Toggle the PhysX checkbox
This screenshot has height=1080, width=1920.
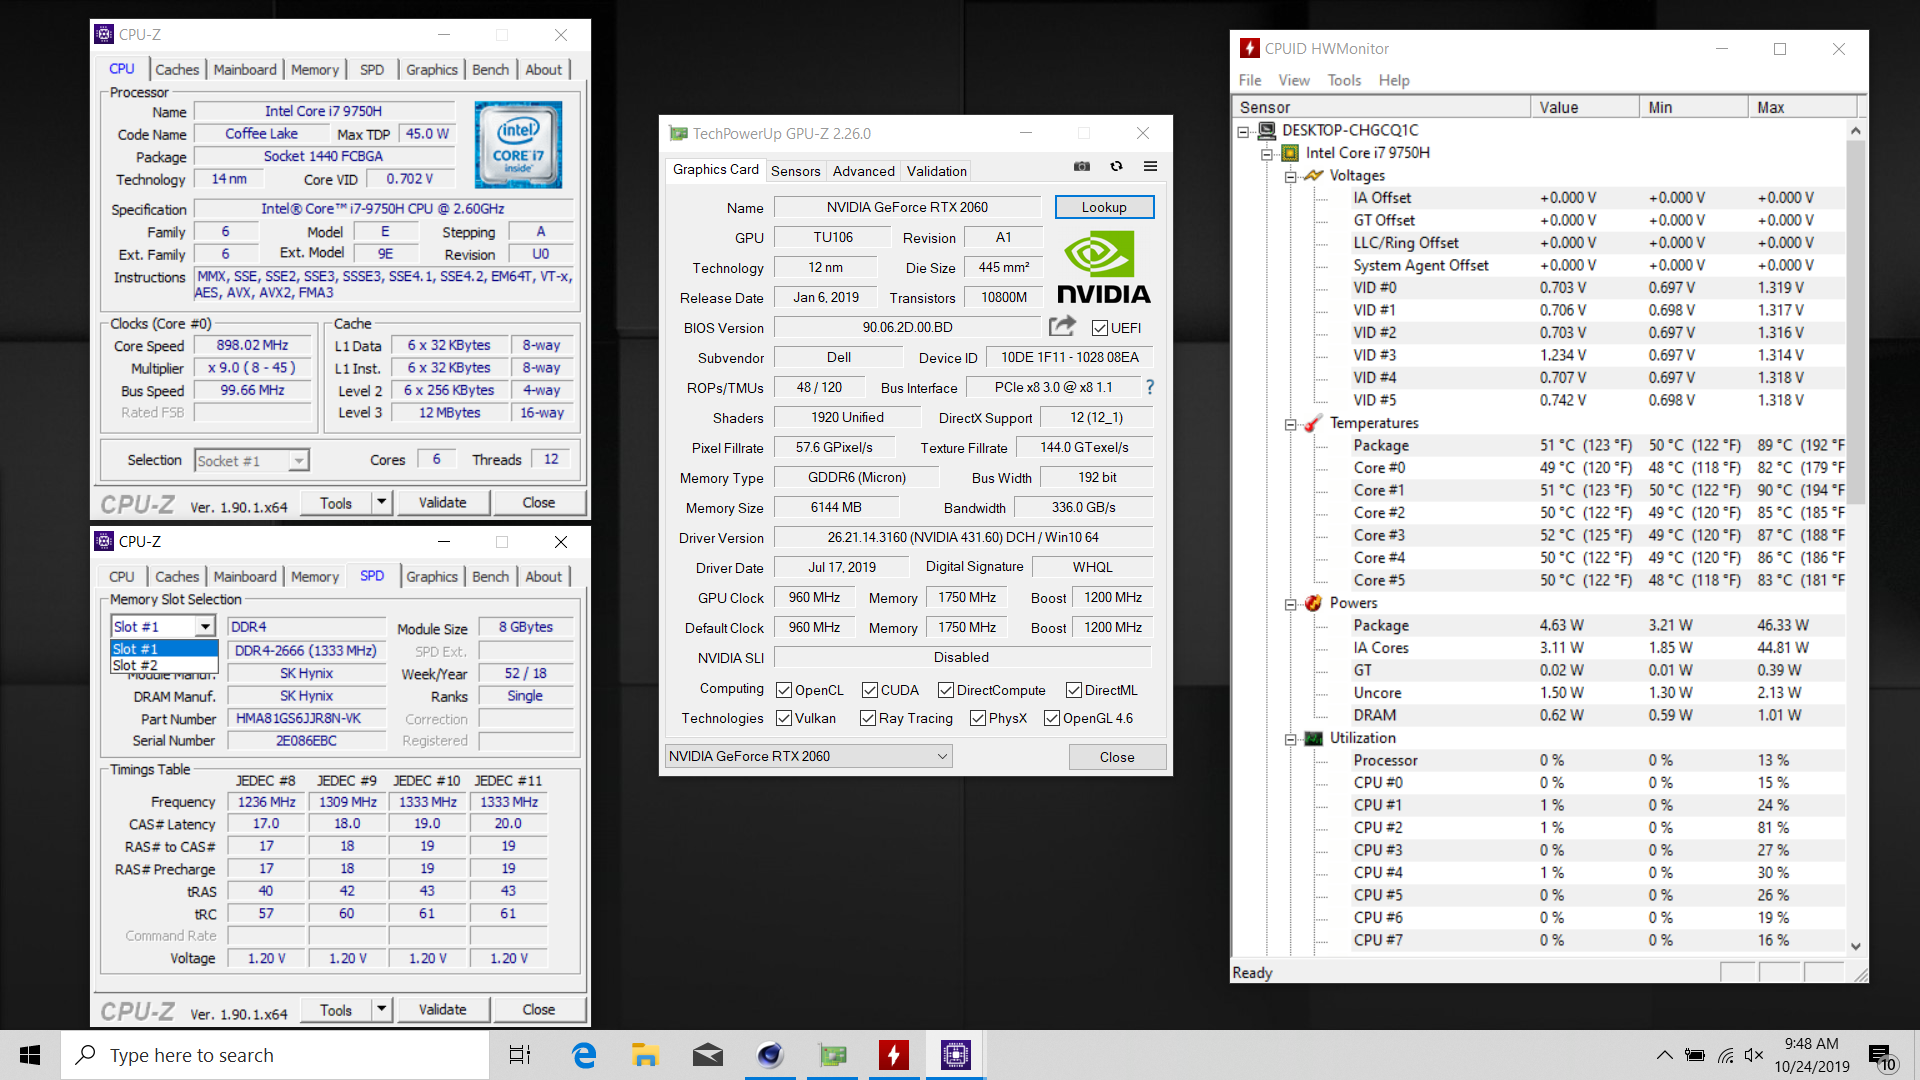pos(978,718)
